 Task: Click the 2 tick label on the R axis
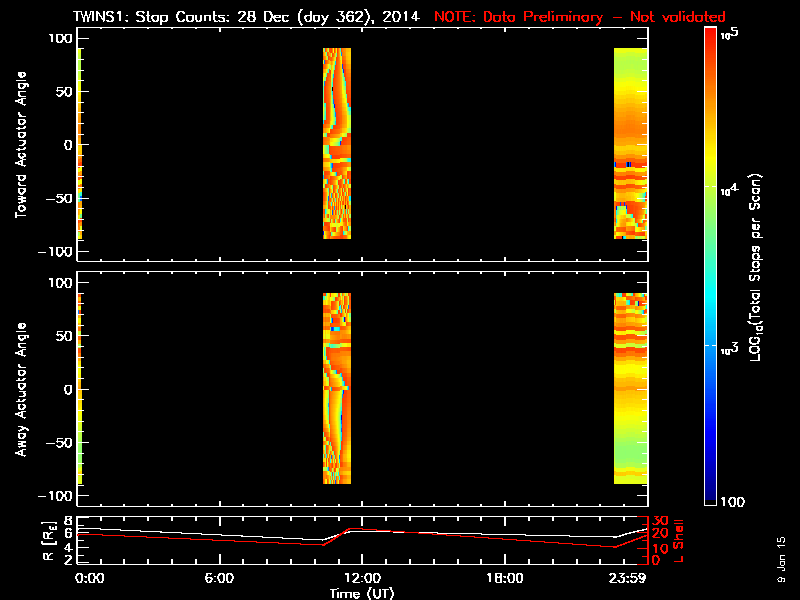click(x=68, y=560)
